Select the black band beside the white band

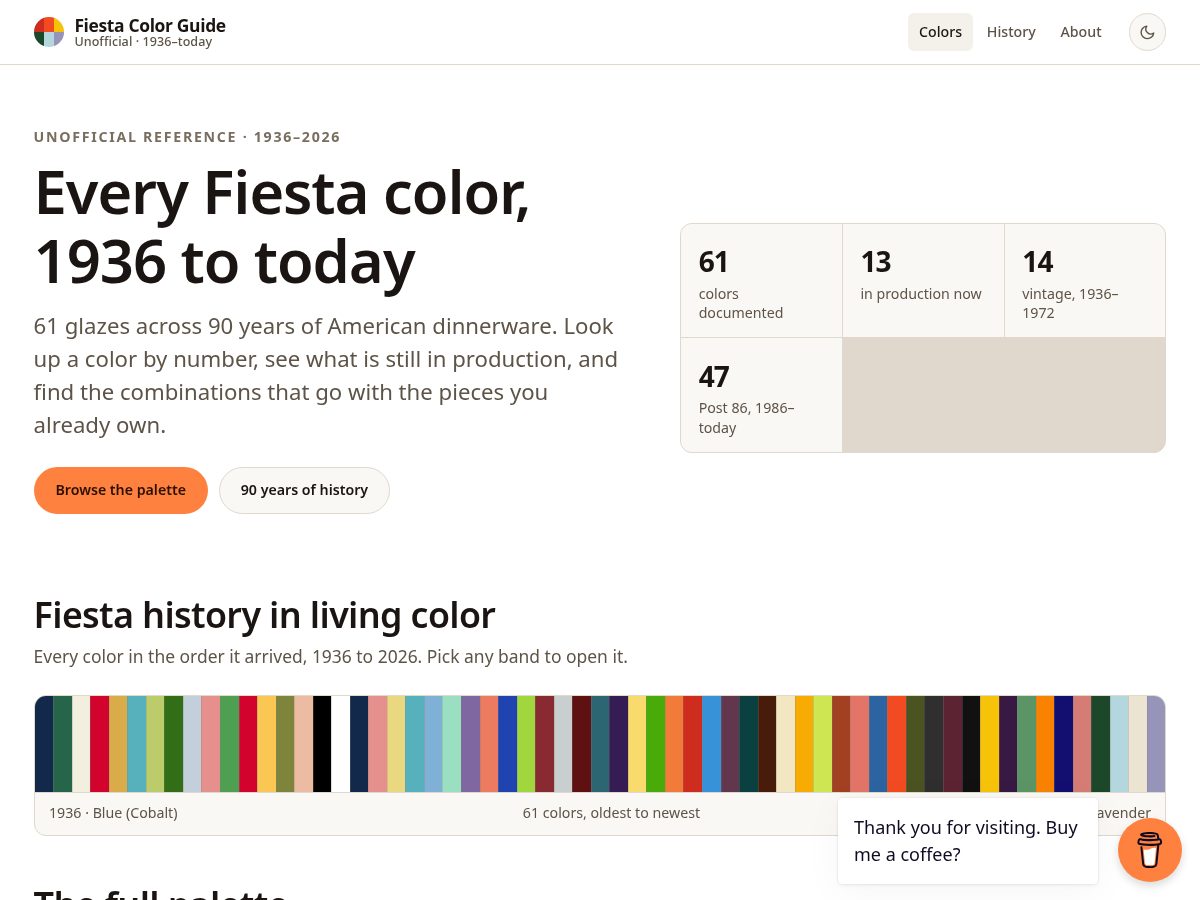[322, 744]
